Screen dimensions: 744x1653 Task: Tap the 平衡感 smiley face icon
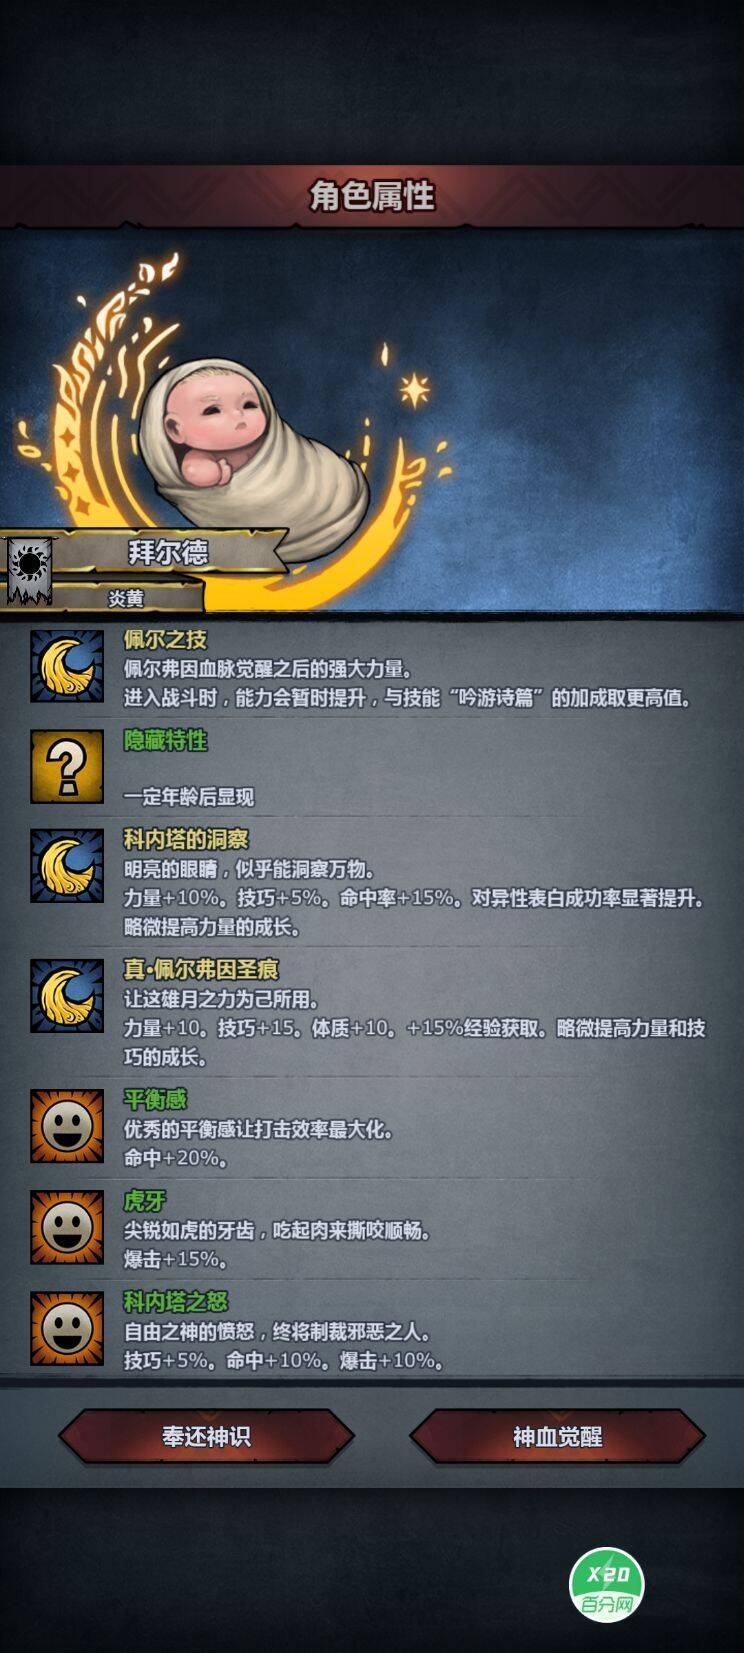pyautogui.click(x=67, y=1126)
